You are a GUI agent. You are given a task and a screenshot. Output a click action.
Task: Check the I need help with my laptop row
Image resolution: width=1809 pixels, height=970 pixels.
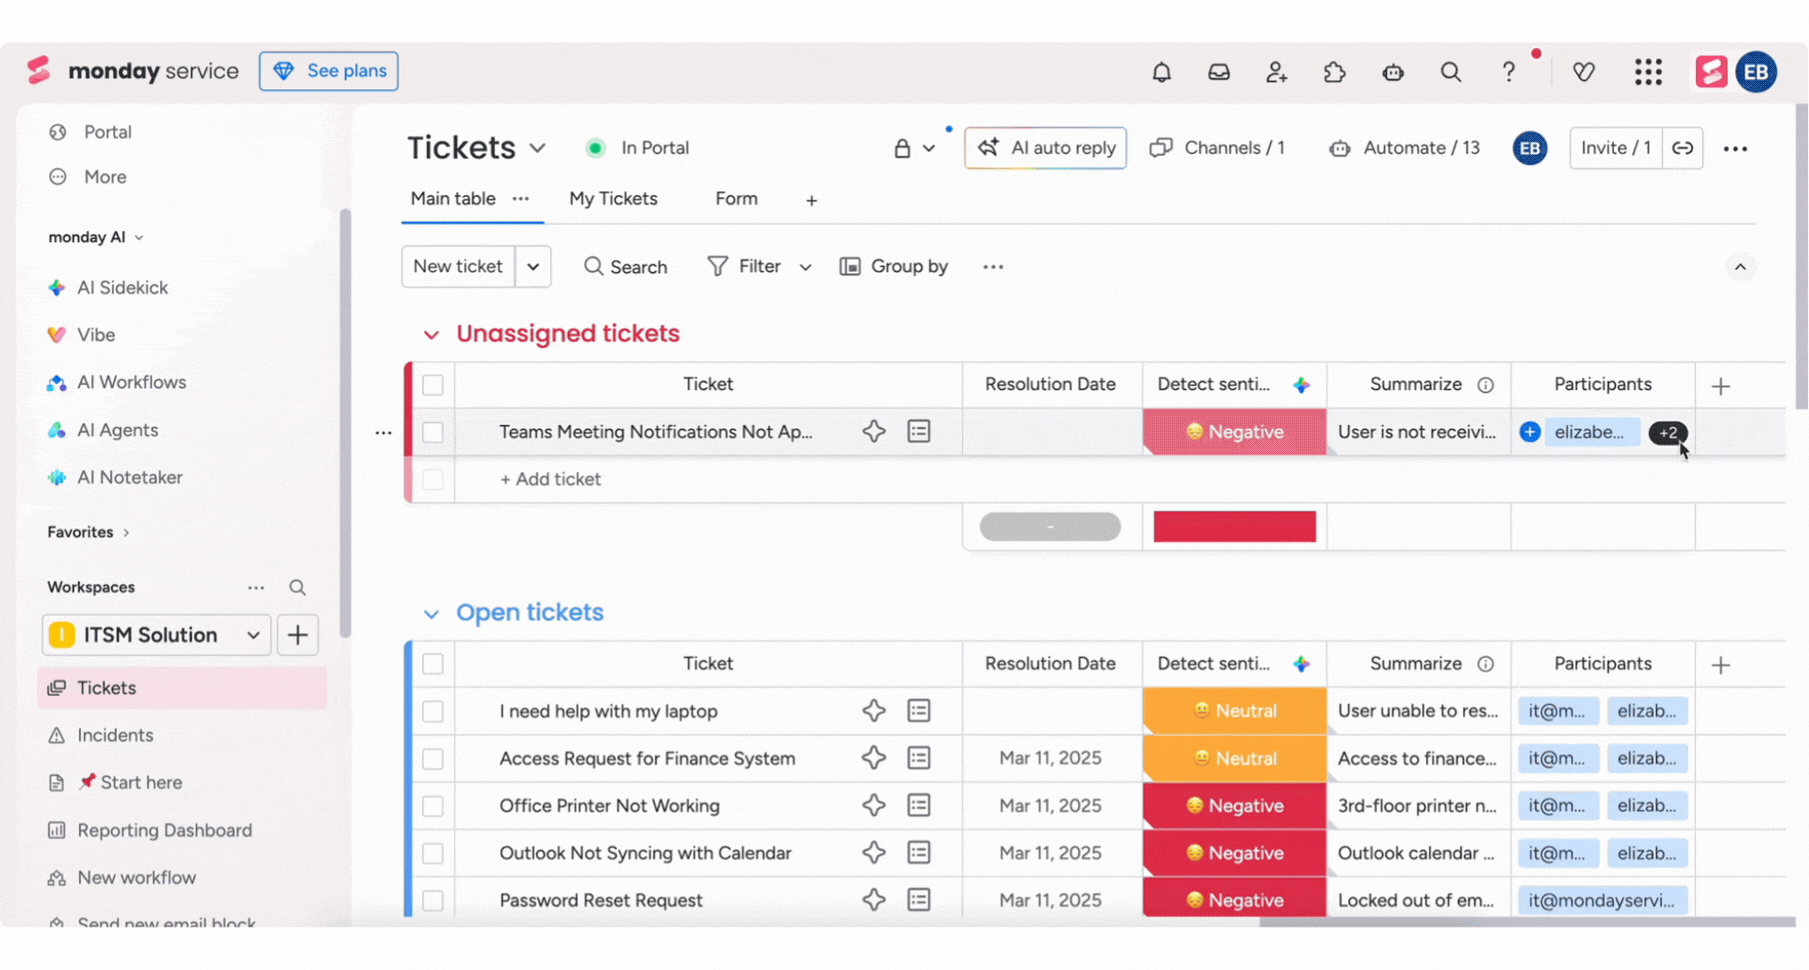click(x=432, y=711)
